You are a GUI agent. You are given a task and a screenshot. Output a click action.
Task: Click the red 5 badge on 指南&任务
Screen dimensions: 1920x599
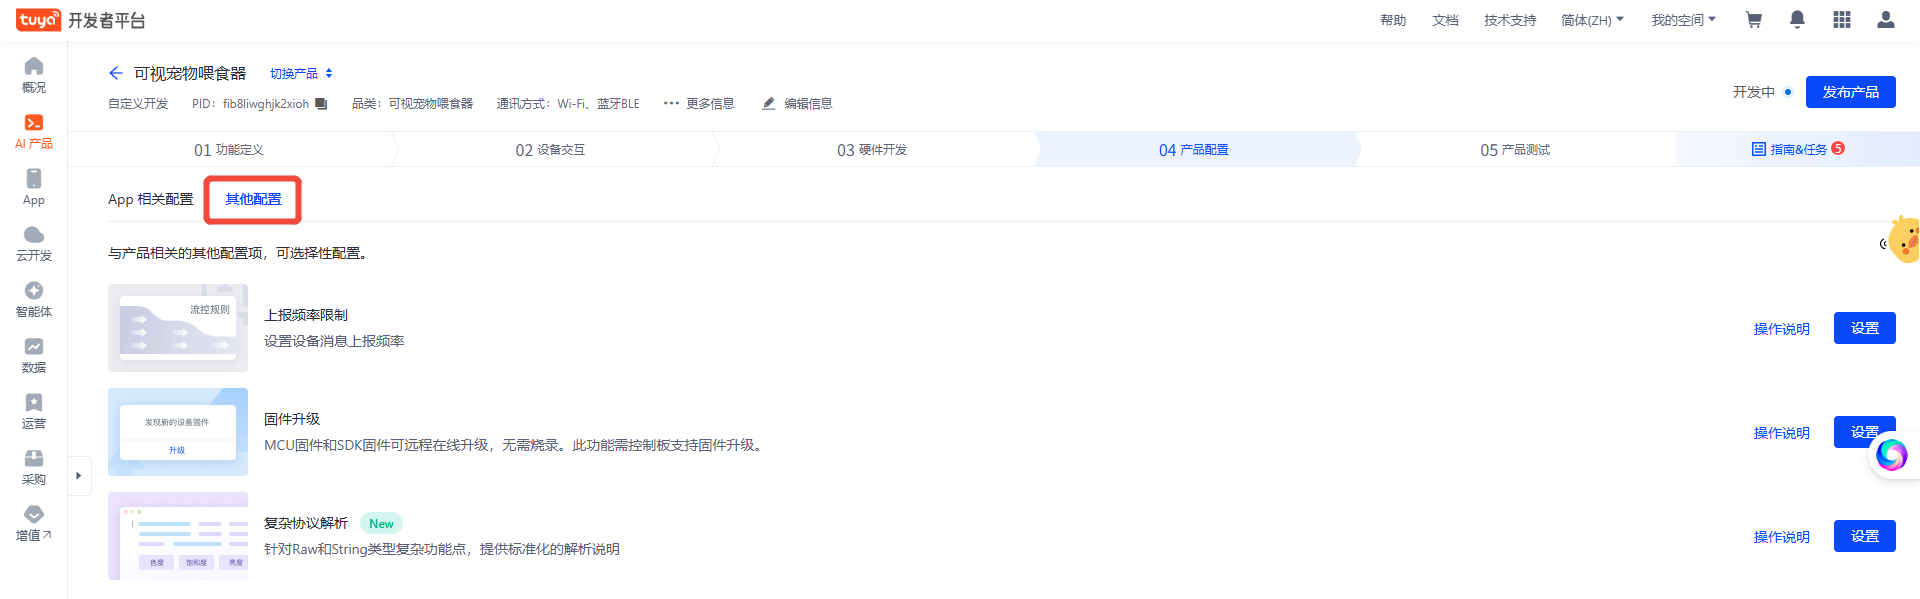(1838, 148)
